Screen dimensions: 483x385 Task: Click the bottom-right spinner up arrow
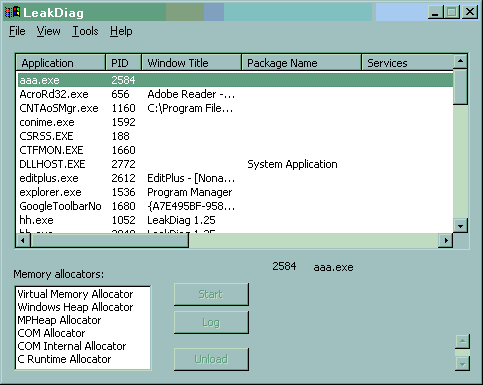[462, 342]
